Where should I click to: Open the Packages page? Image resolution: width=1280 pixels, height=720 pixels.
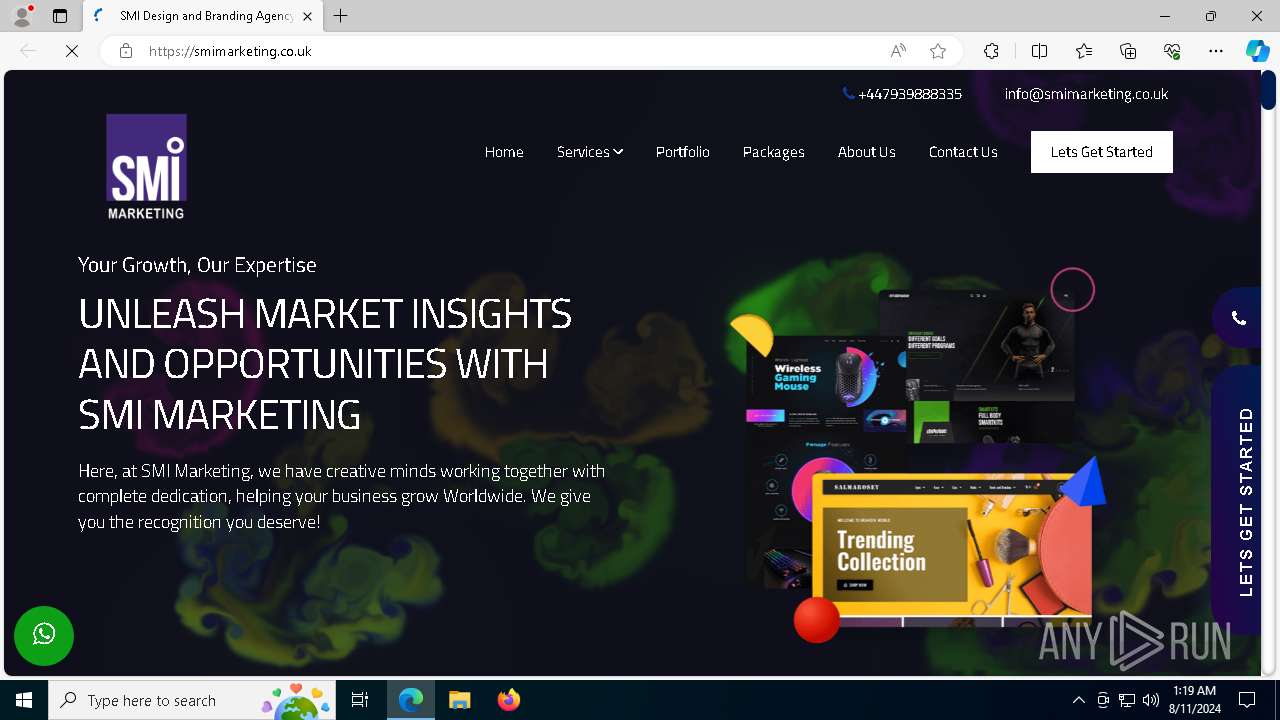click(x=774, y=152)
